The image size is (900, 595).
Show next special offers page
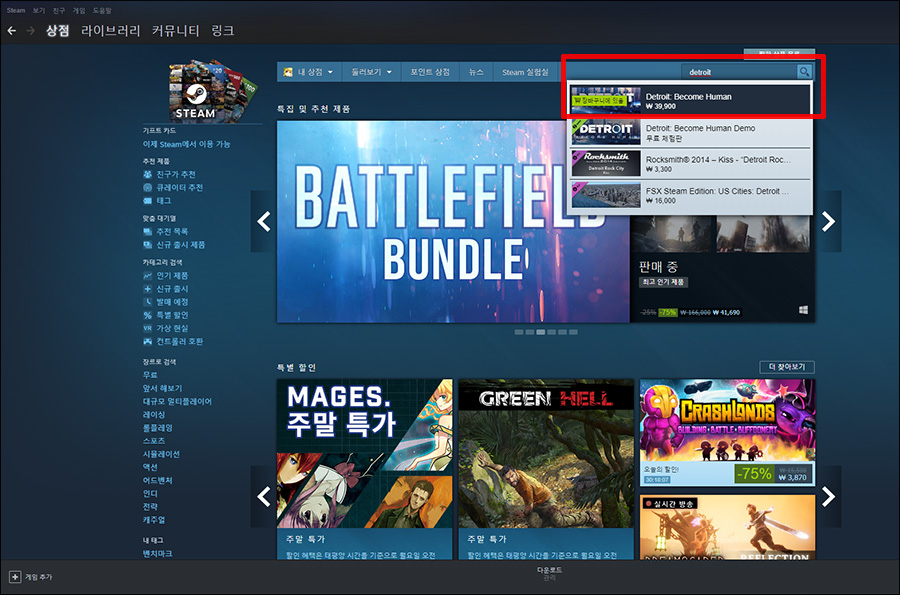point(828,496)
